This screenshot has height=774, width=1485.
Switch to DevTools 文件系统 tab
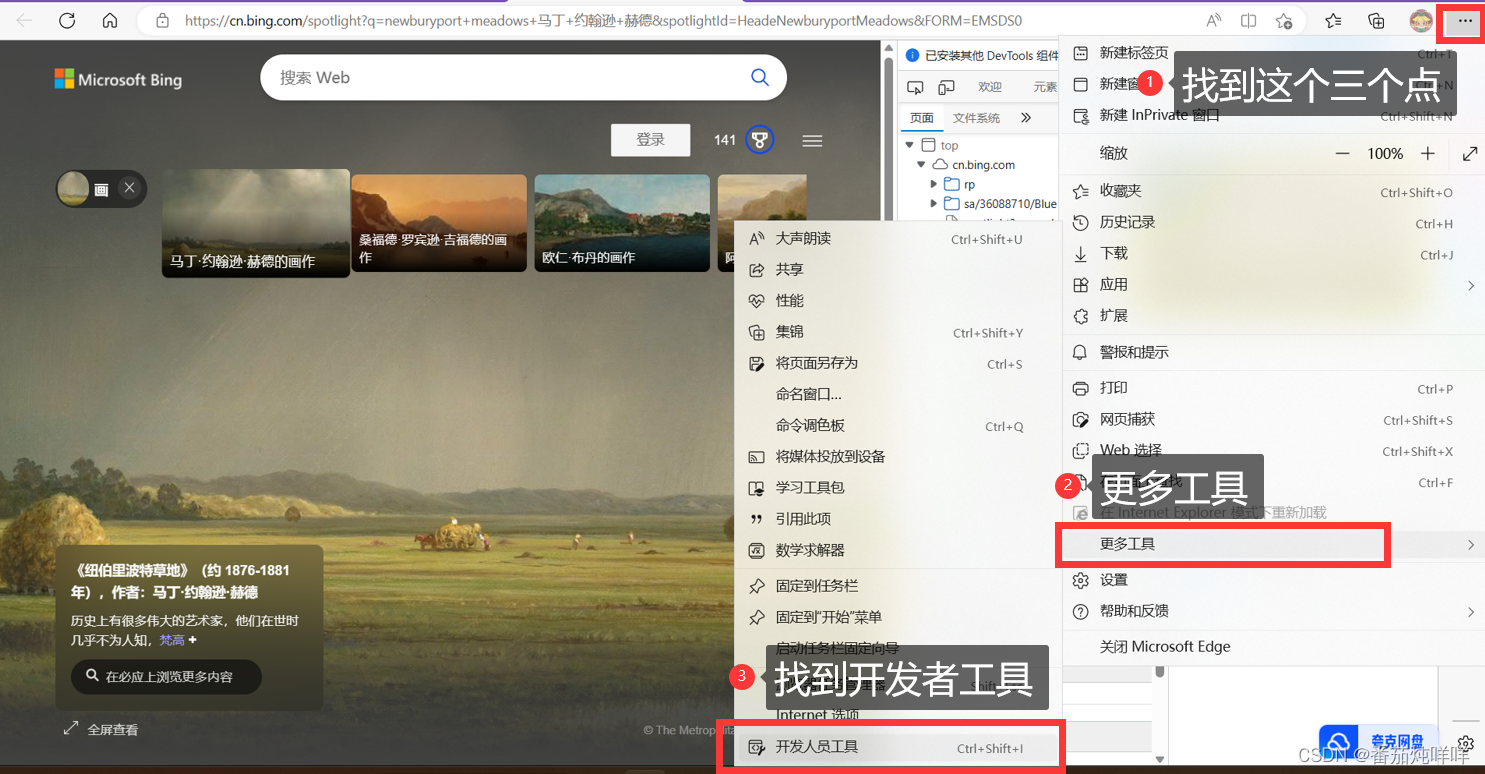point(976,118)
